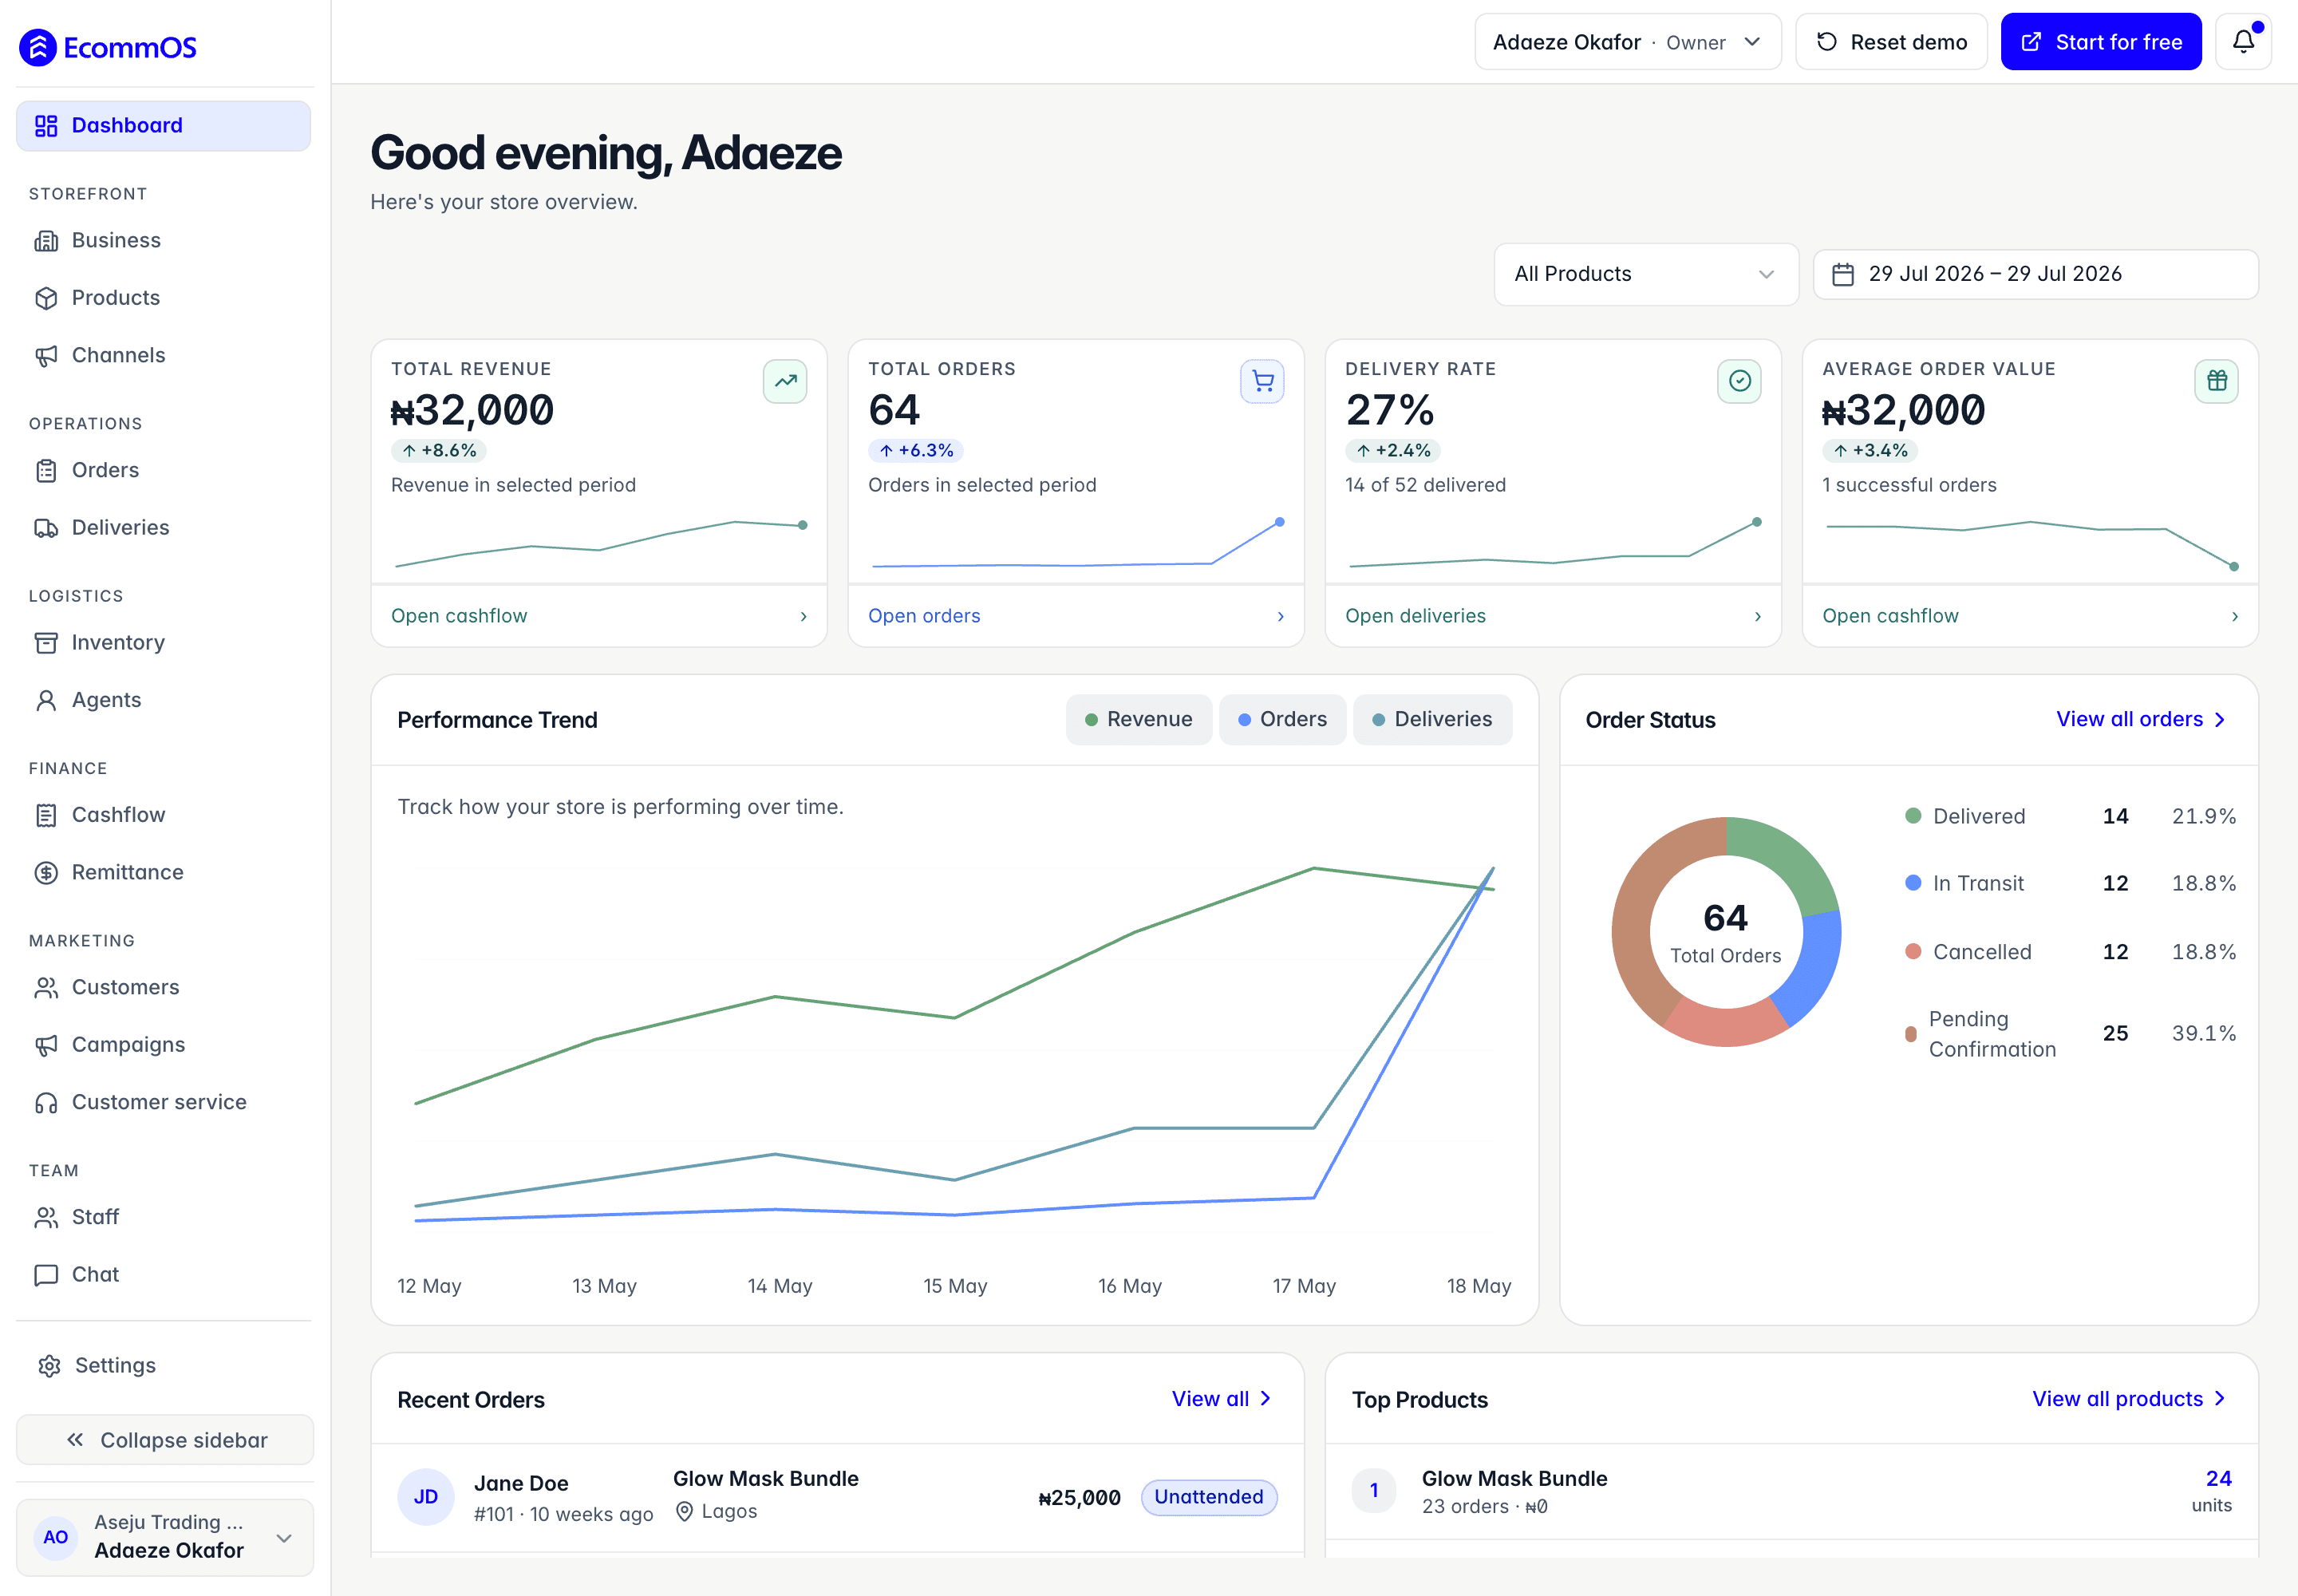Open the All Products filter dropdown
The height and width of the screenshot is (1596, 2298).
click(1645, 274)
